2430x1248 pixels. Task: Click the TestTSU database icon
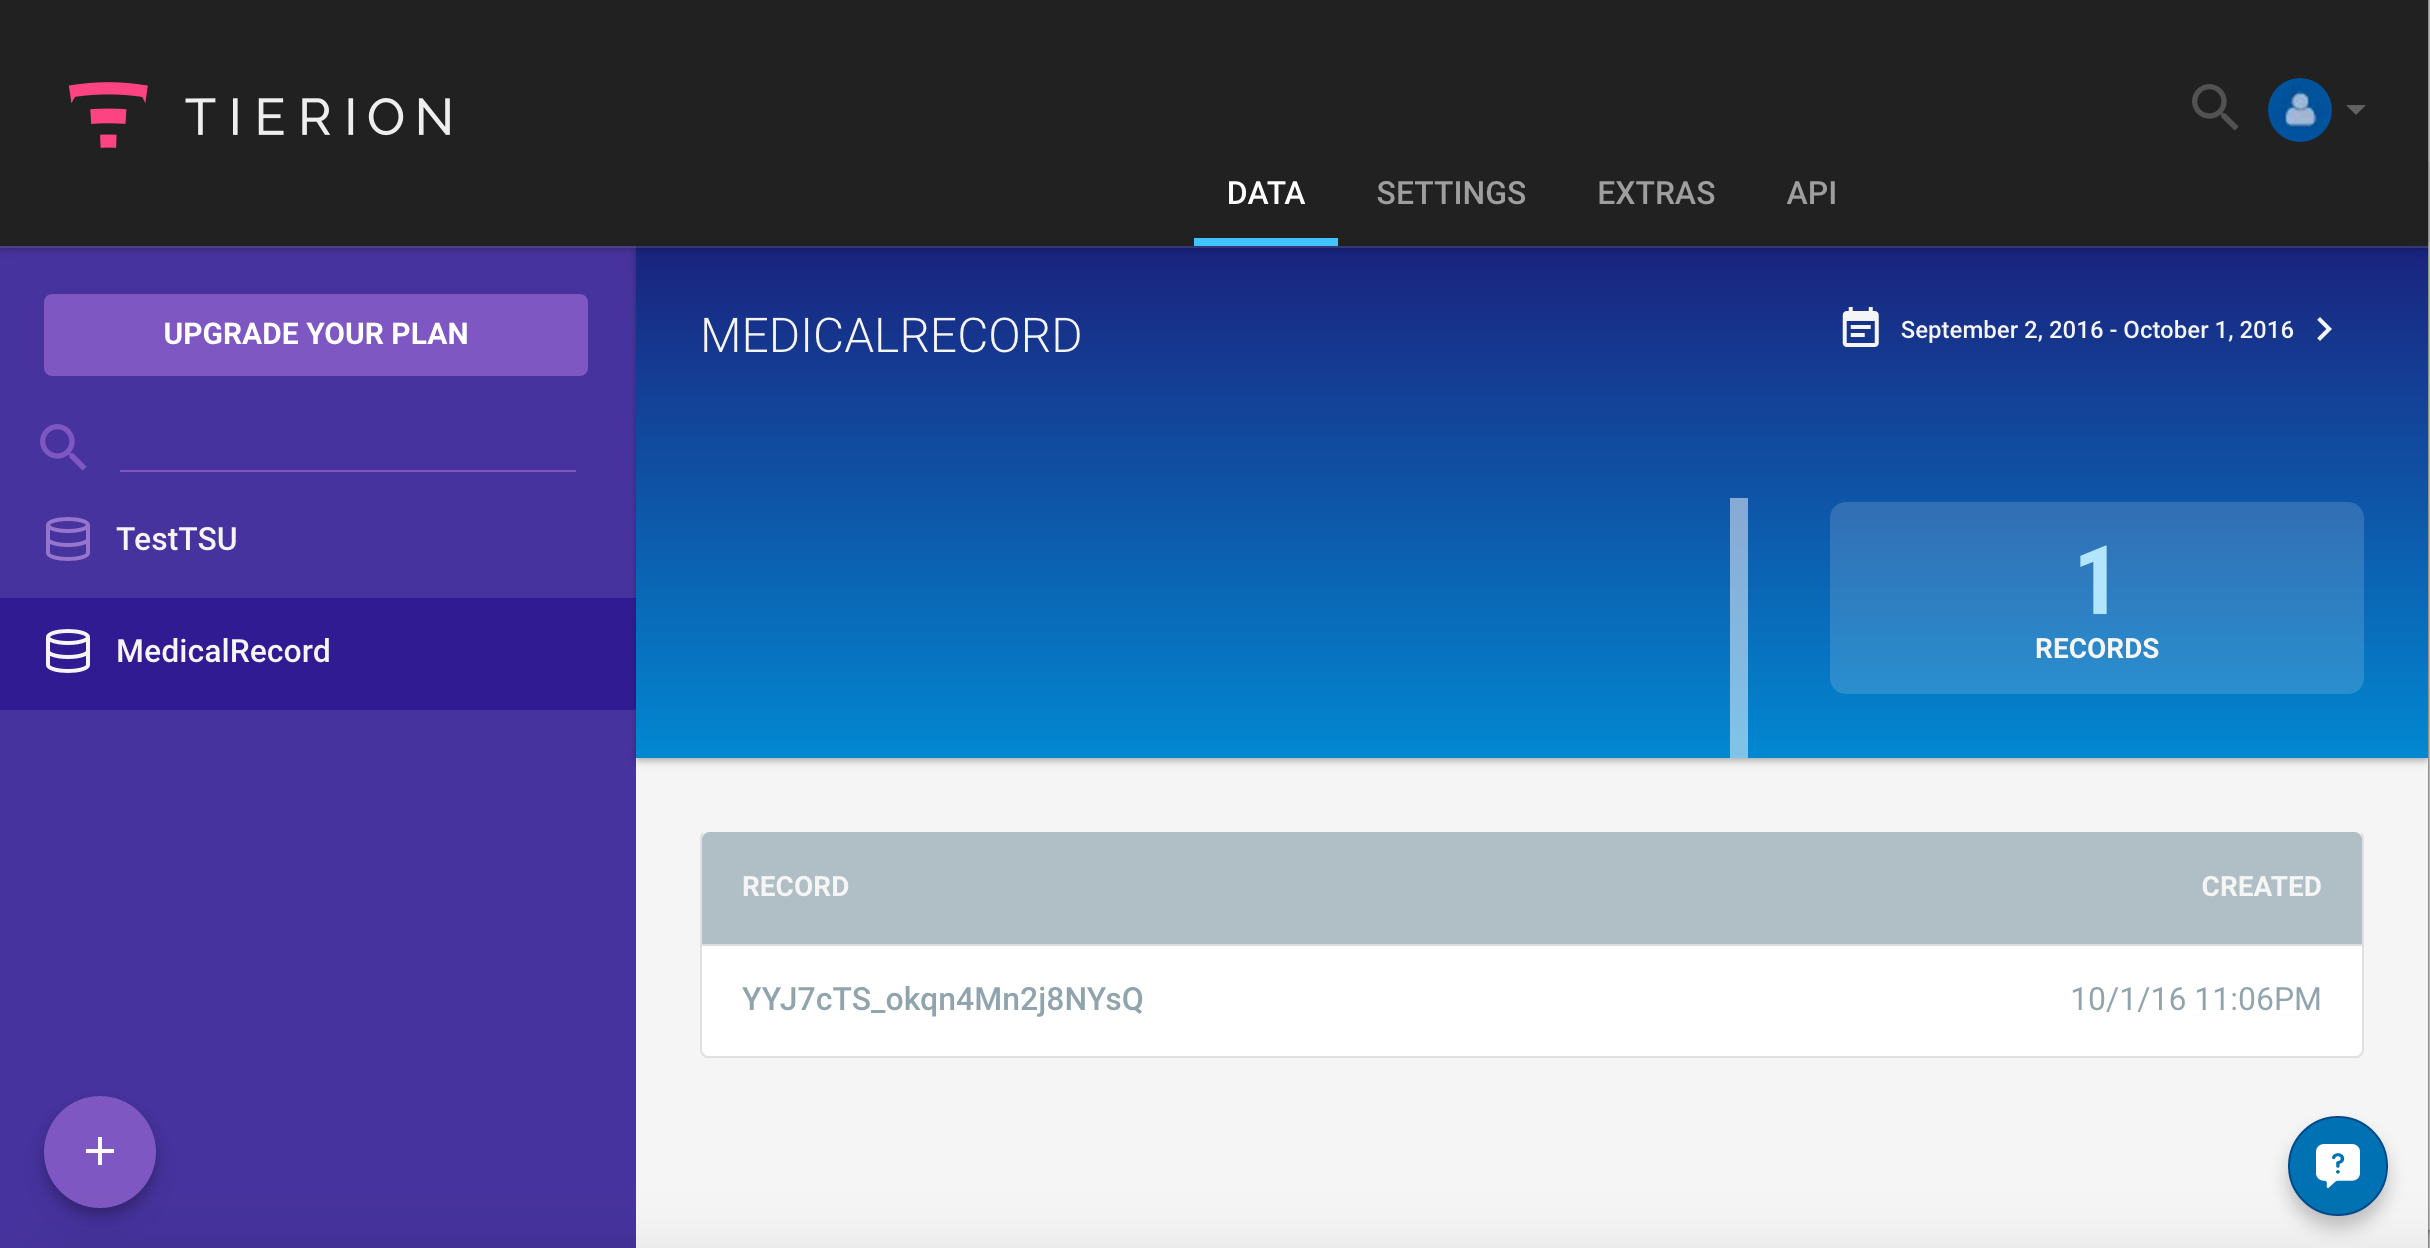(68, 539)
